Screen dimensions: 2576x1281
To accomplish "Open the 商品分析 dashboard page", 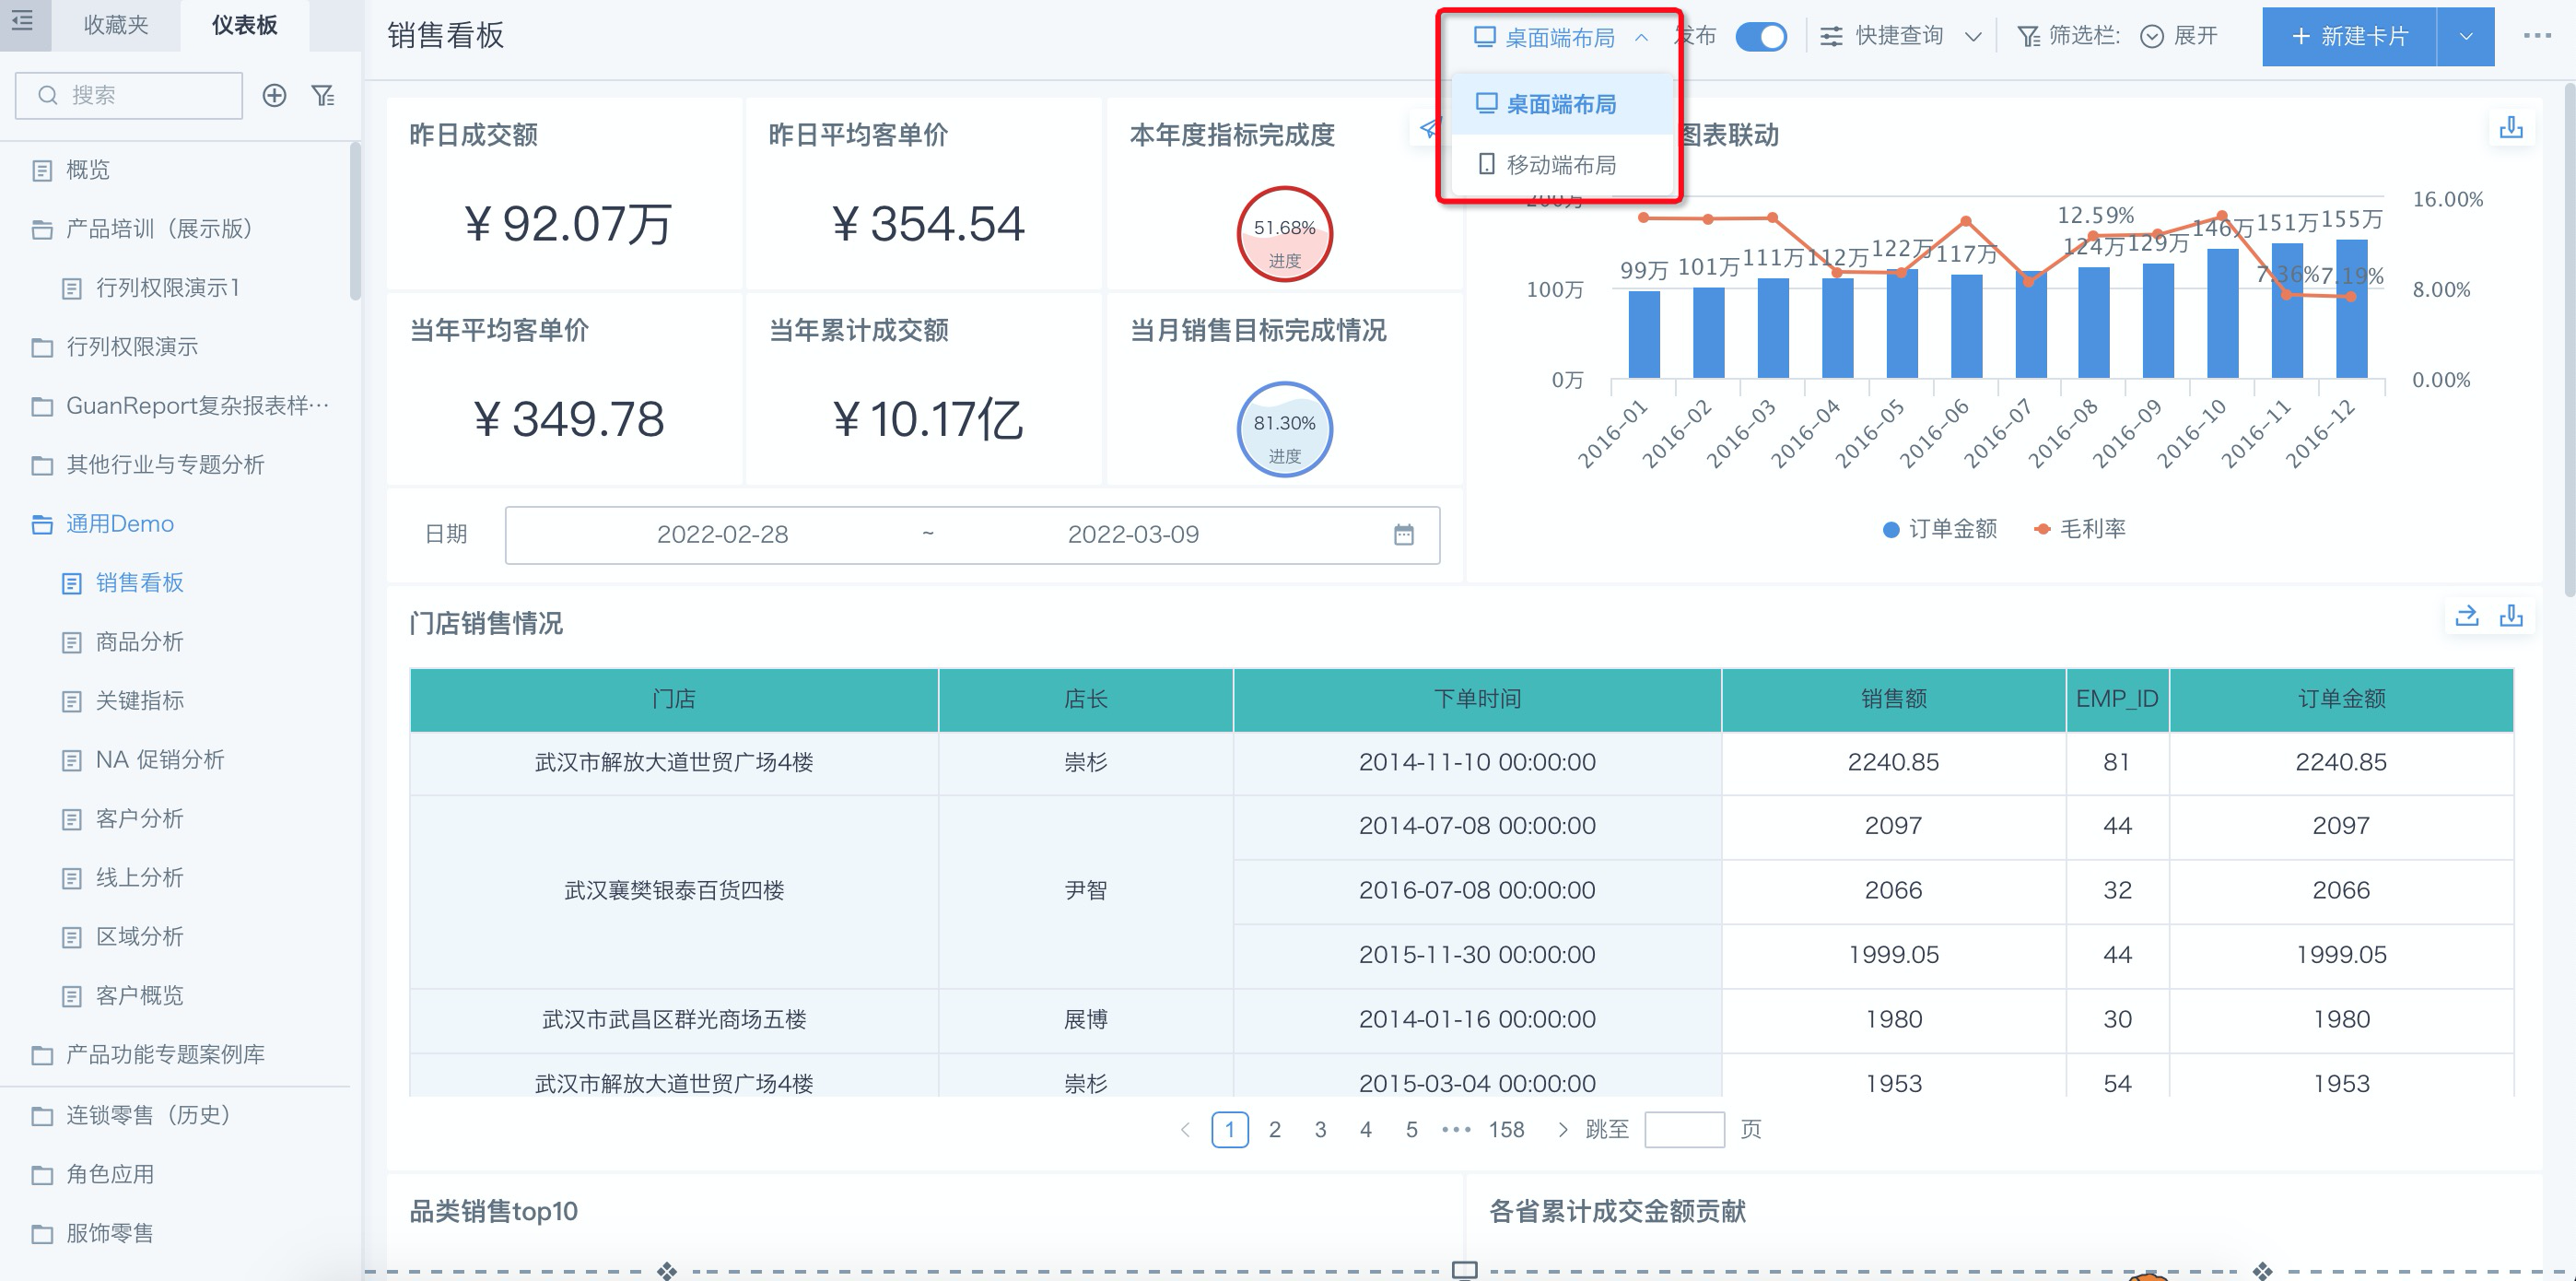I will pyautogui.click(x=139, y=642).
